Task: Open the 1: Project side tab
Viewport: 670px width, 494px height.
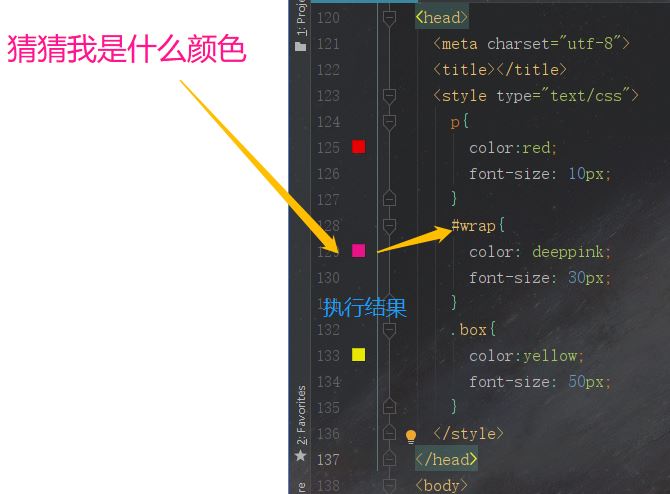Action: [x=301, y=18]
